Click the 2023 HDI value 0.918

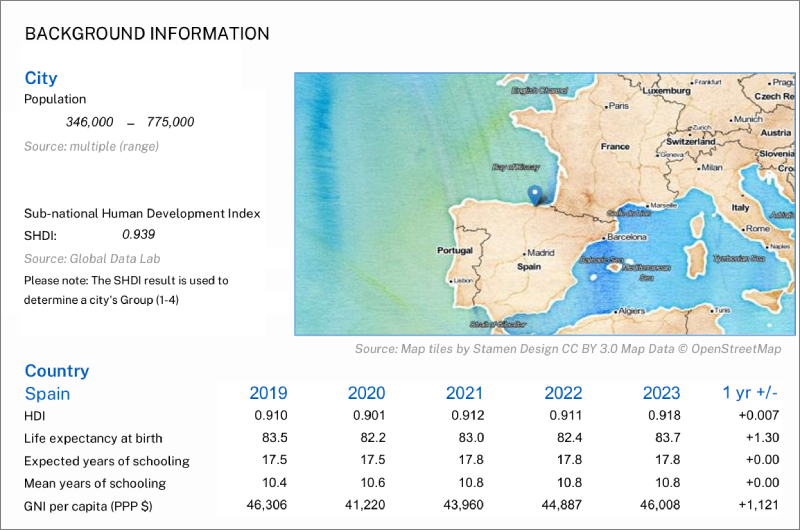[x=662, y=415]
